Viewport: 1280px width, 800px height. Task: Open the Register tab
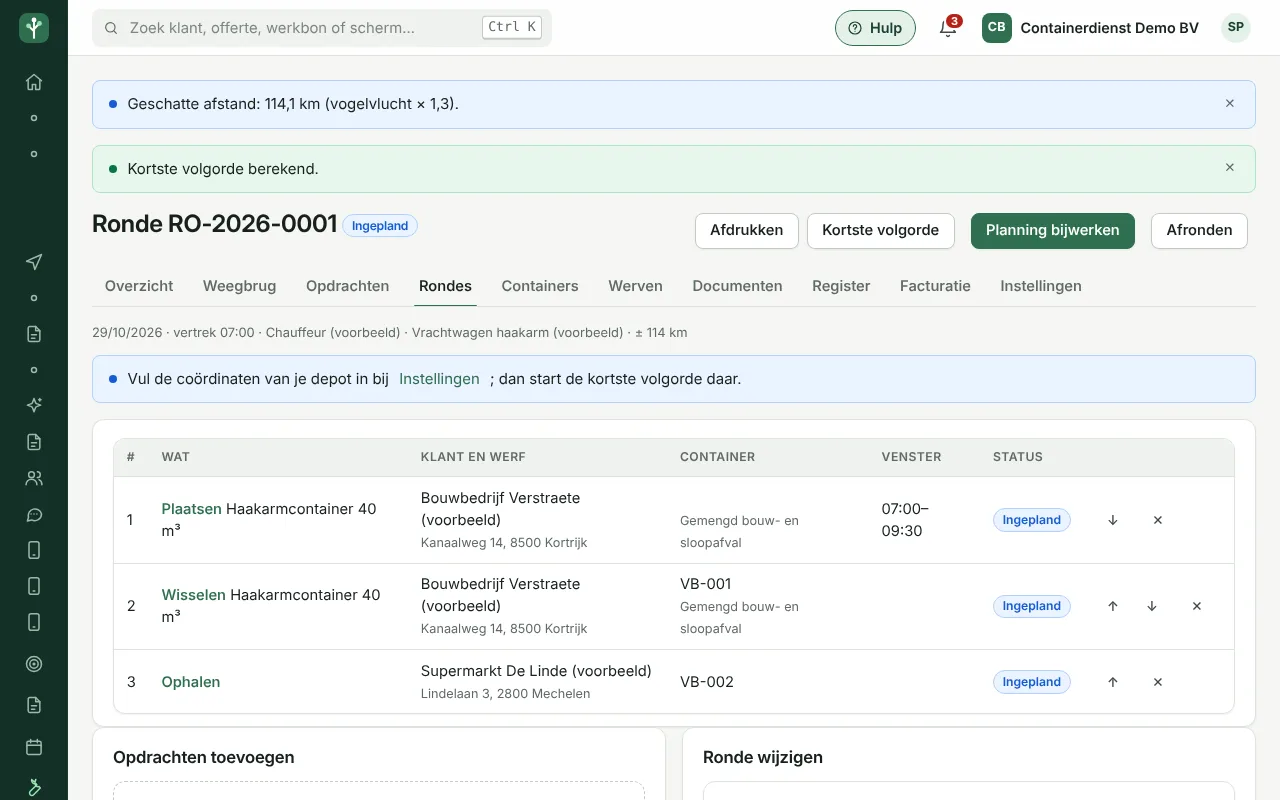(x=841, y=286)
